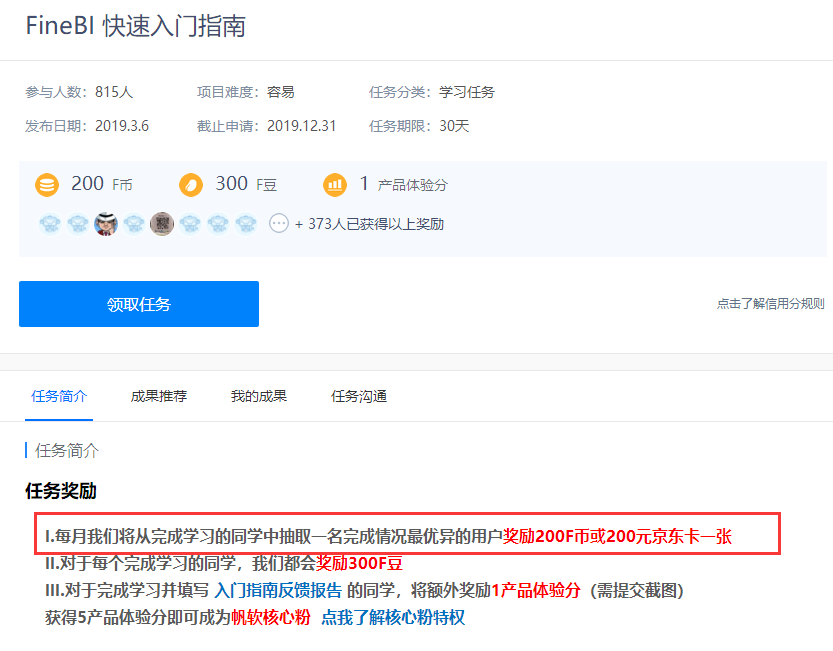Click the 373人已获得以上奖励 text
The width and height of the screenshot is (833, 651).
point(376,224)
